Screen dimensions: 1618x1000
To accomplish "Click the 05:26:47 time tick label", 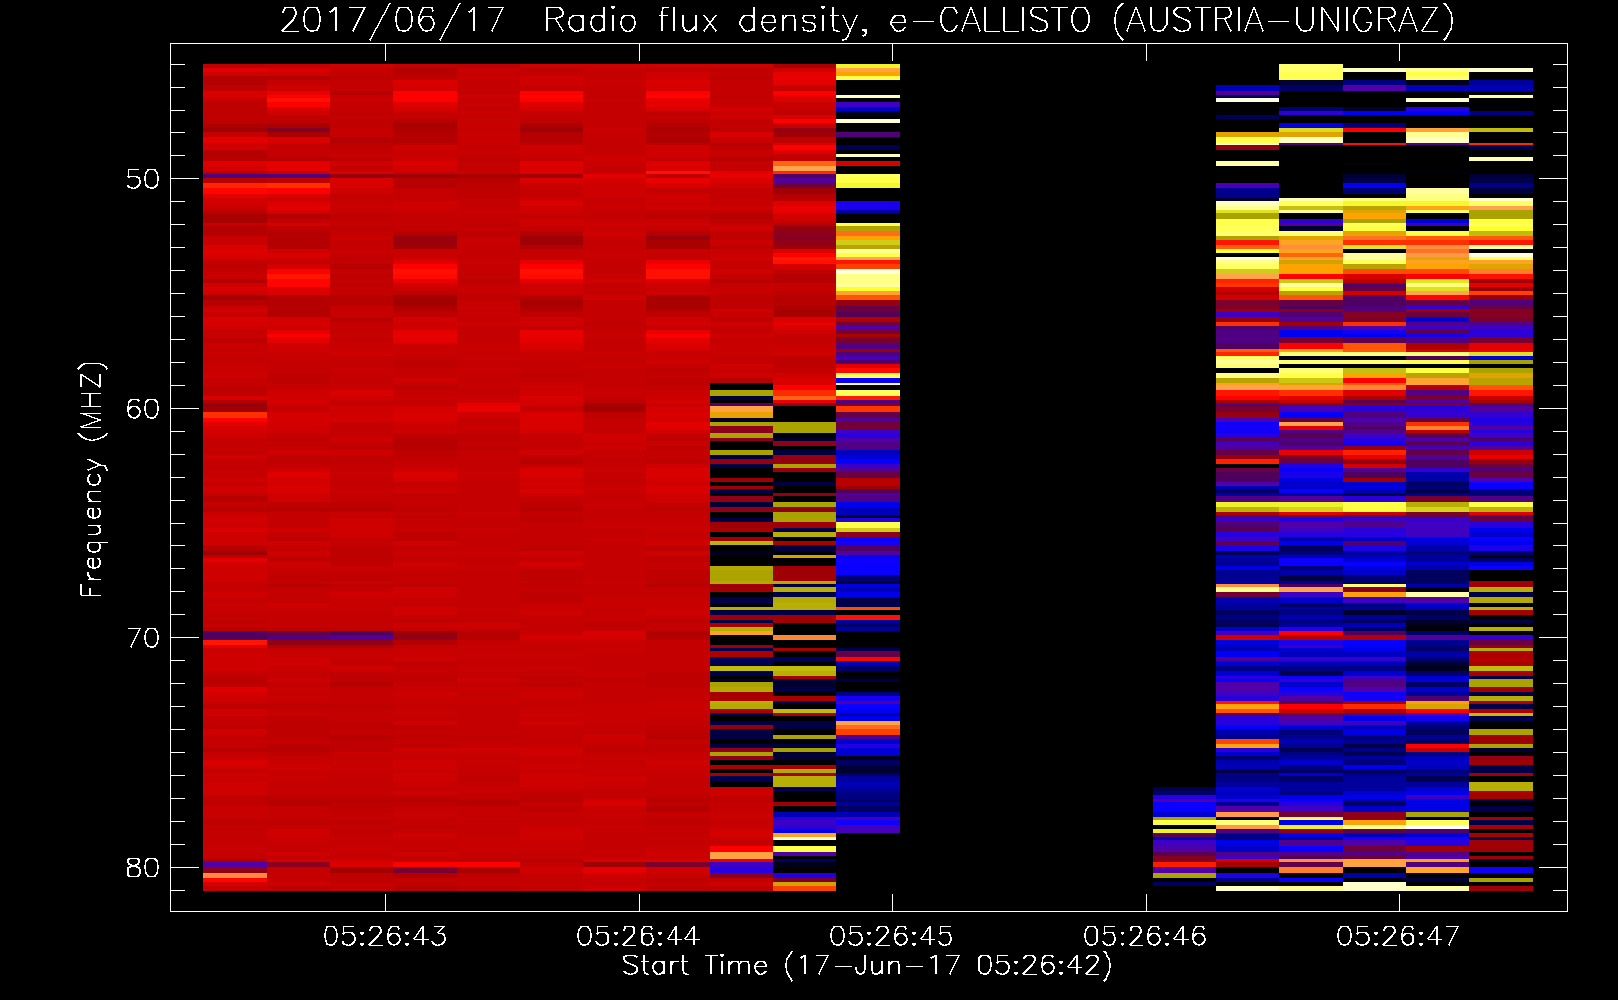I will pyautogui.click(x=1398, y=937).
